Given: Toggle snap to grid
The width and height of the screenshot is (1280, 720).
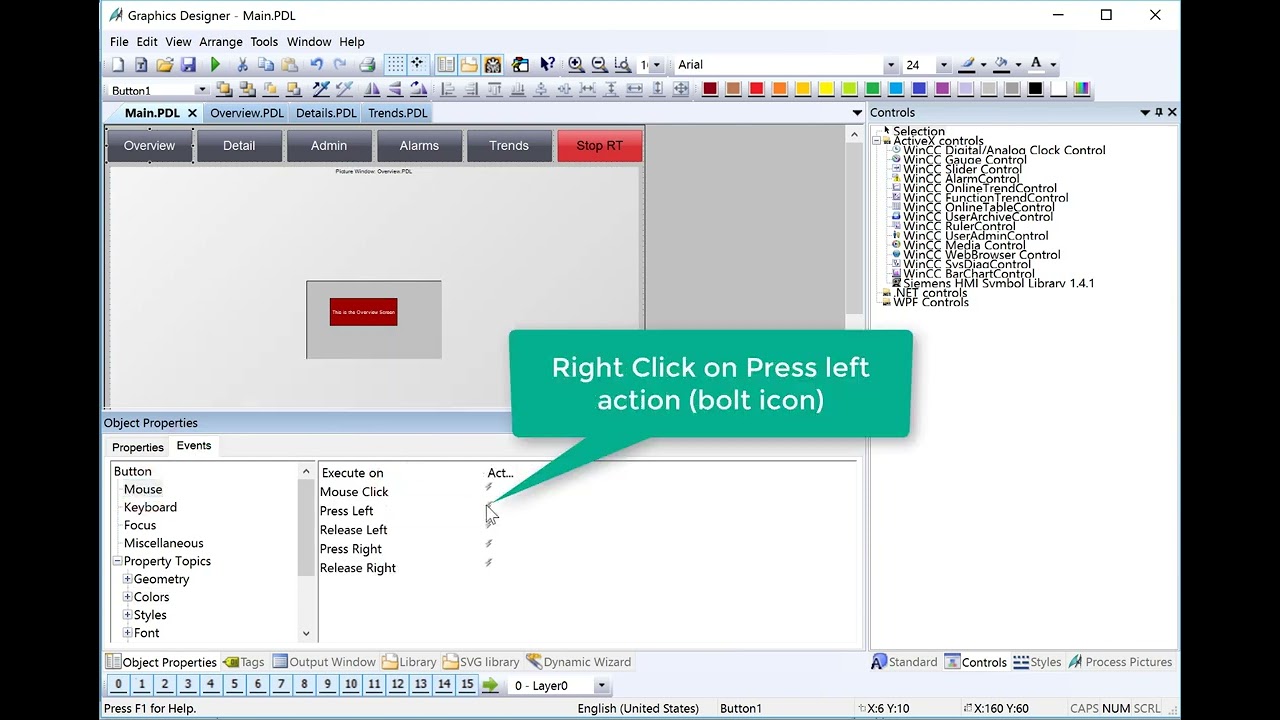Looking at the screenshot, I should click(x=417, y=65).
